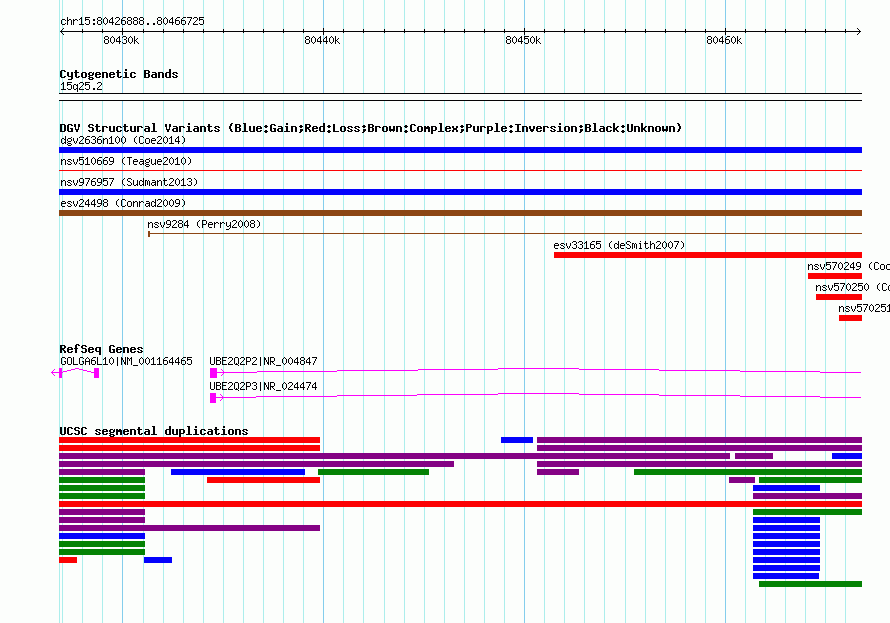Select the small blue duplication bar in last row
Screen dimensions: 890x623
(158, 560)
